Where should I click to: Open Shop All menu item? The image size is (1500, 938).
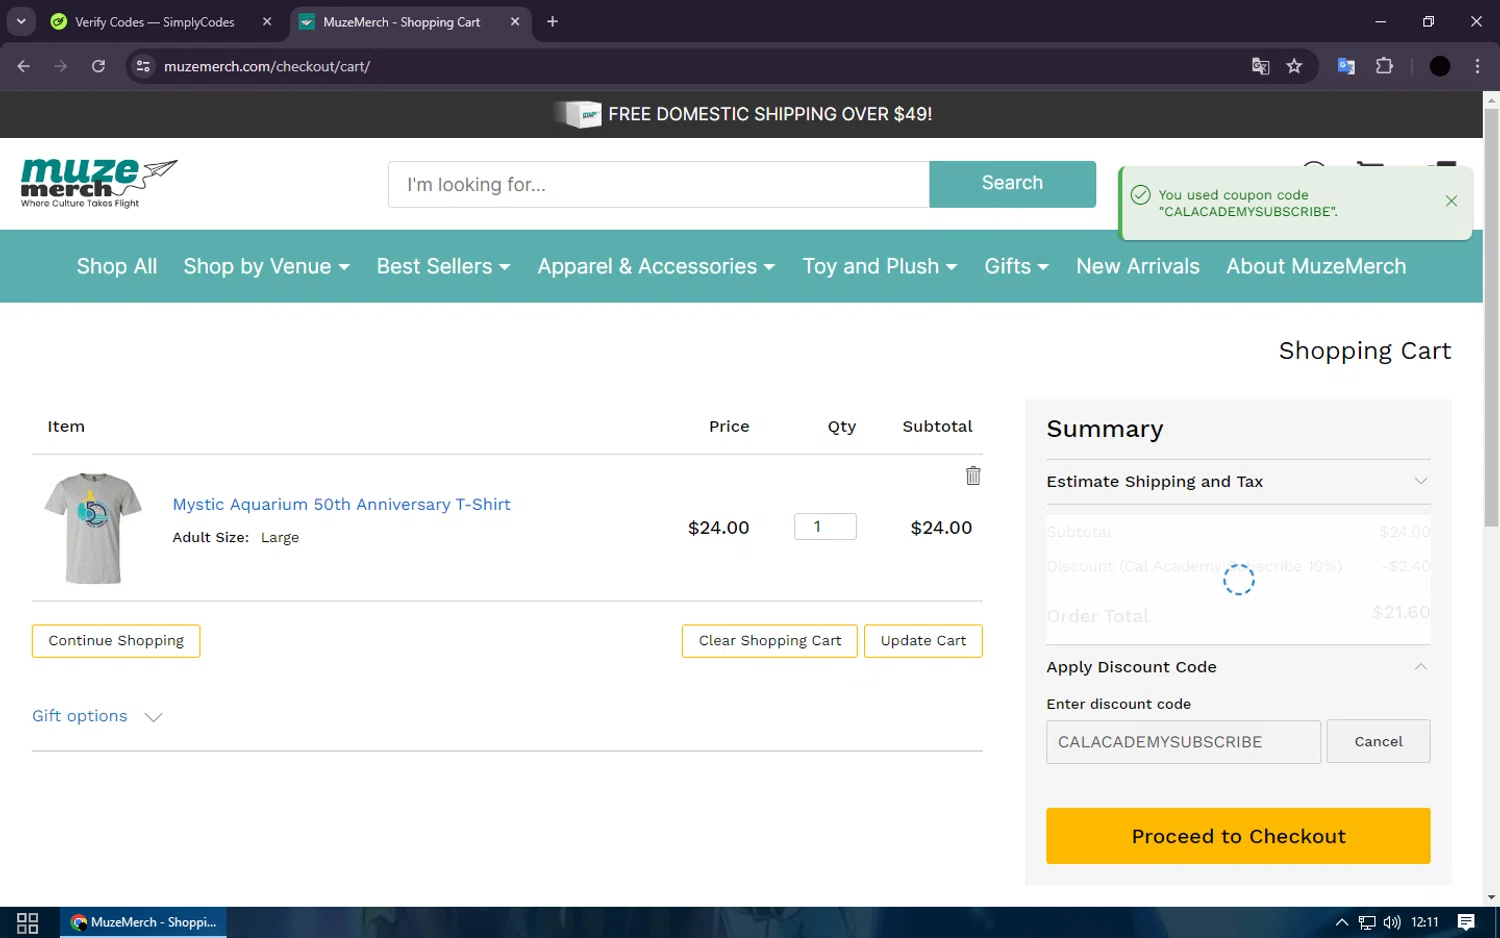click(x=117, y=266)
